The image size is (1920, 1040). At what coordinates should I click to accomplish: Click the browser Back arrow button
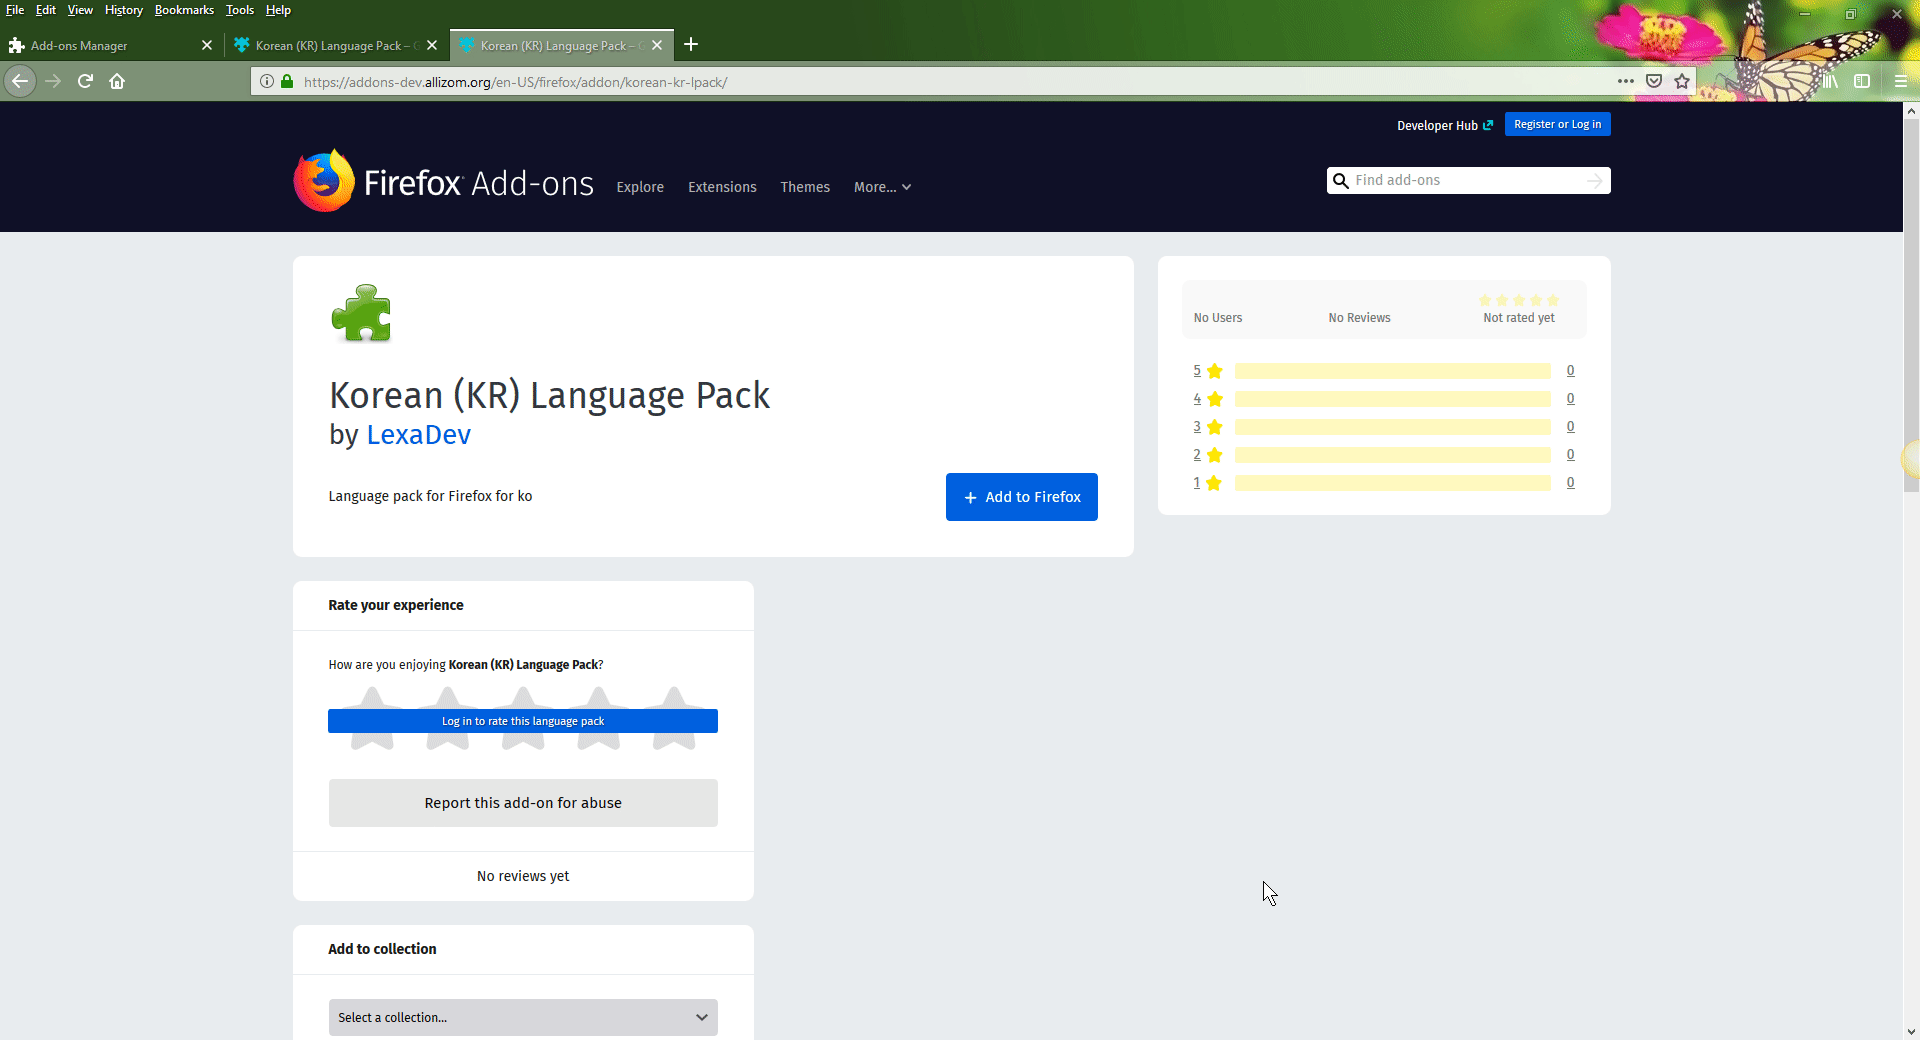click(x=20, y=81)
